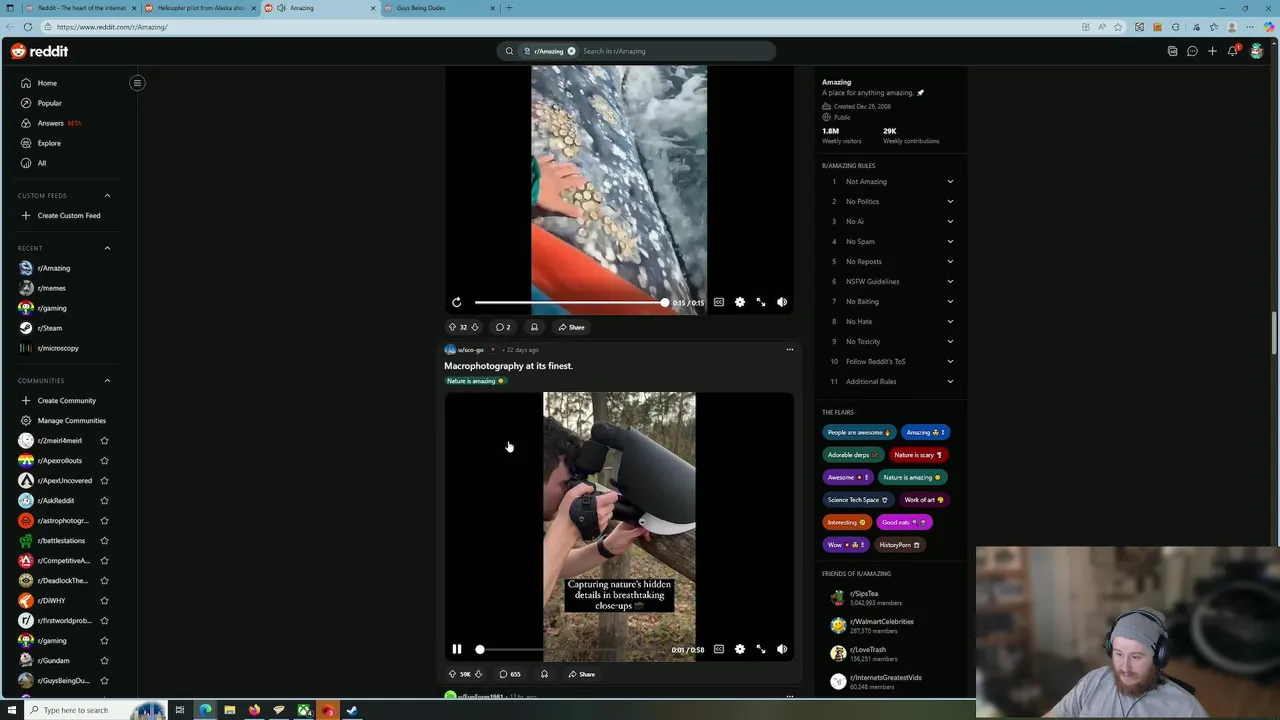
Task: Open r/SipsTea community link
Action: click(864, 594)
